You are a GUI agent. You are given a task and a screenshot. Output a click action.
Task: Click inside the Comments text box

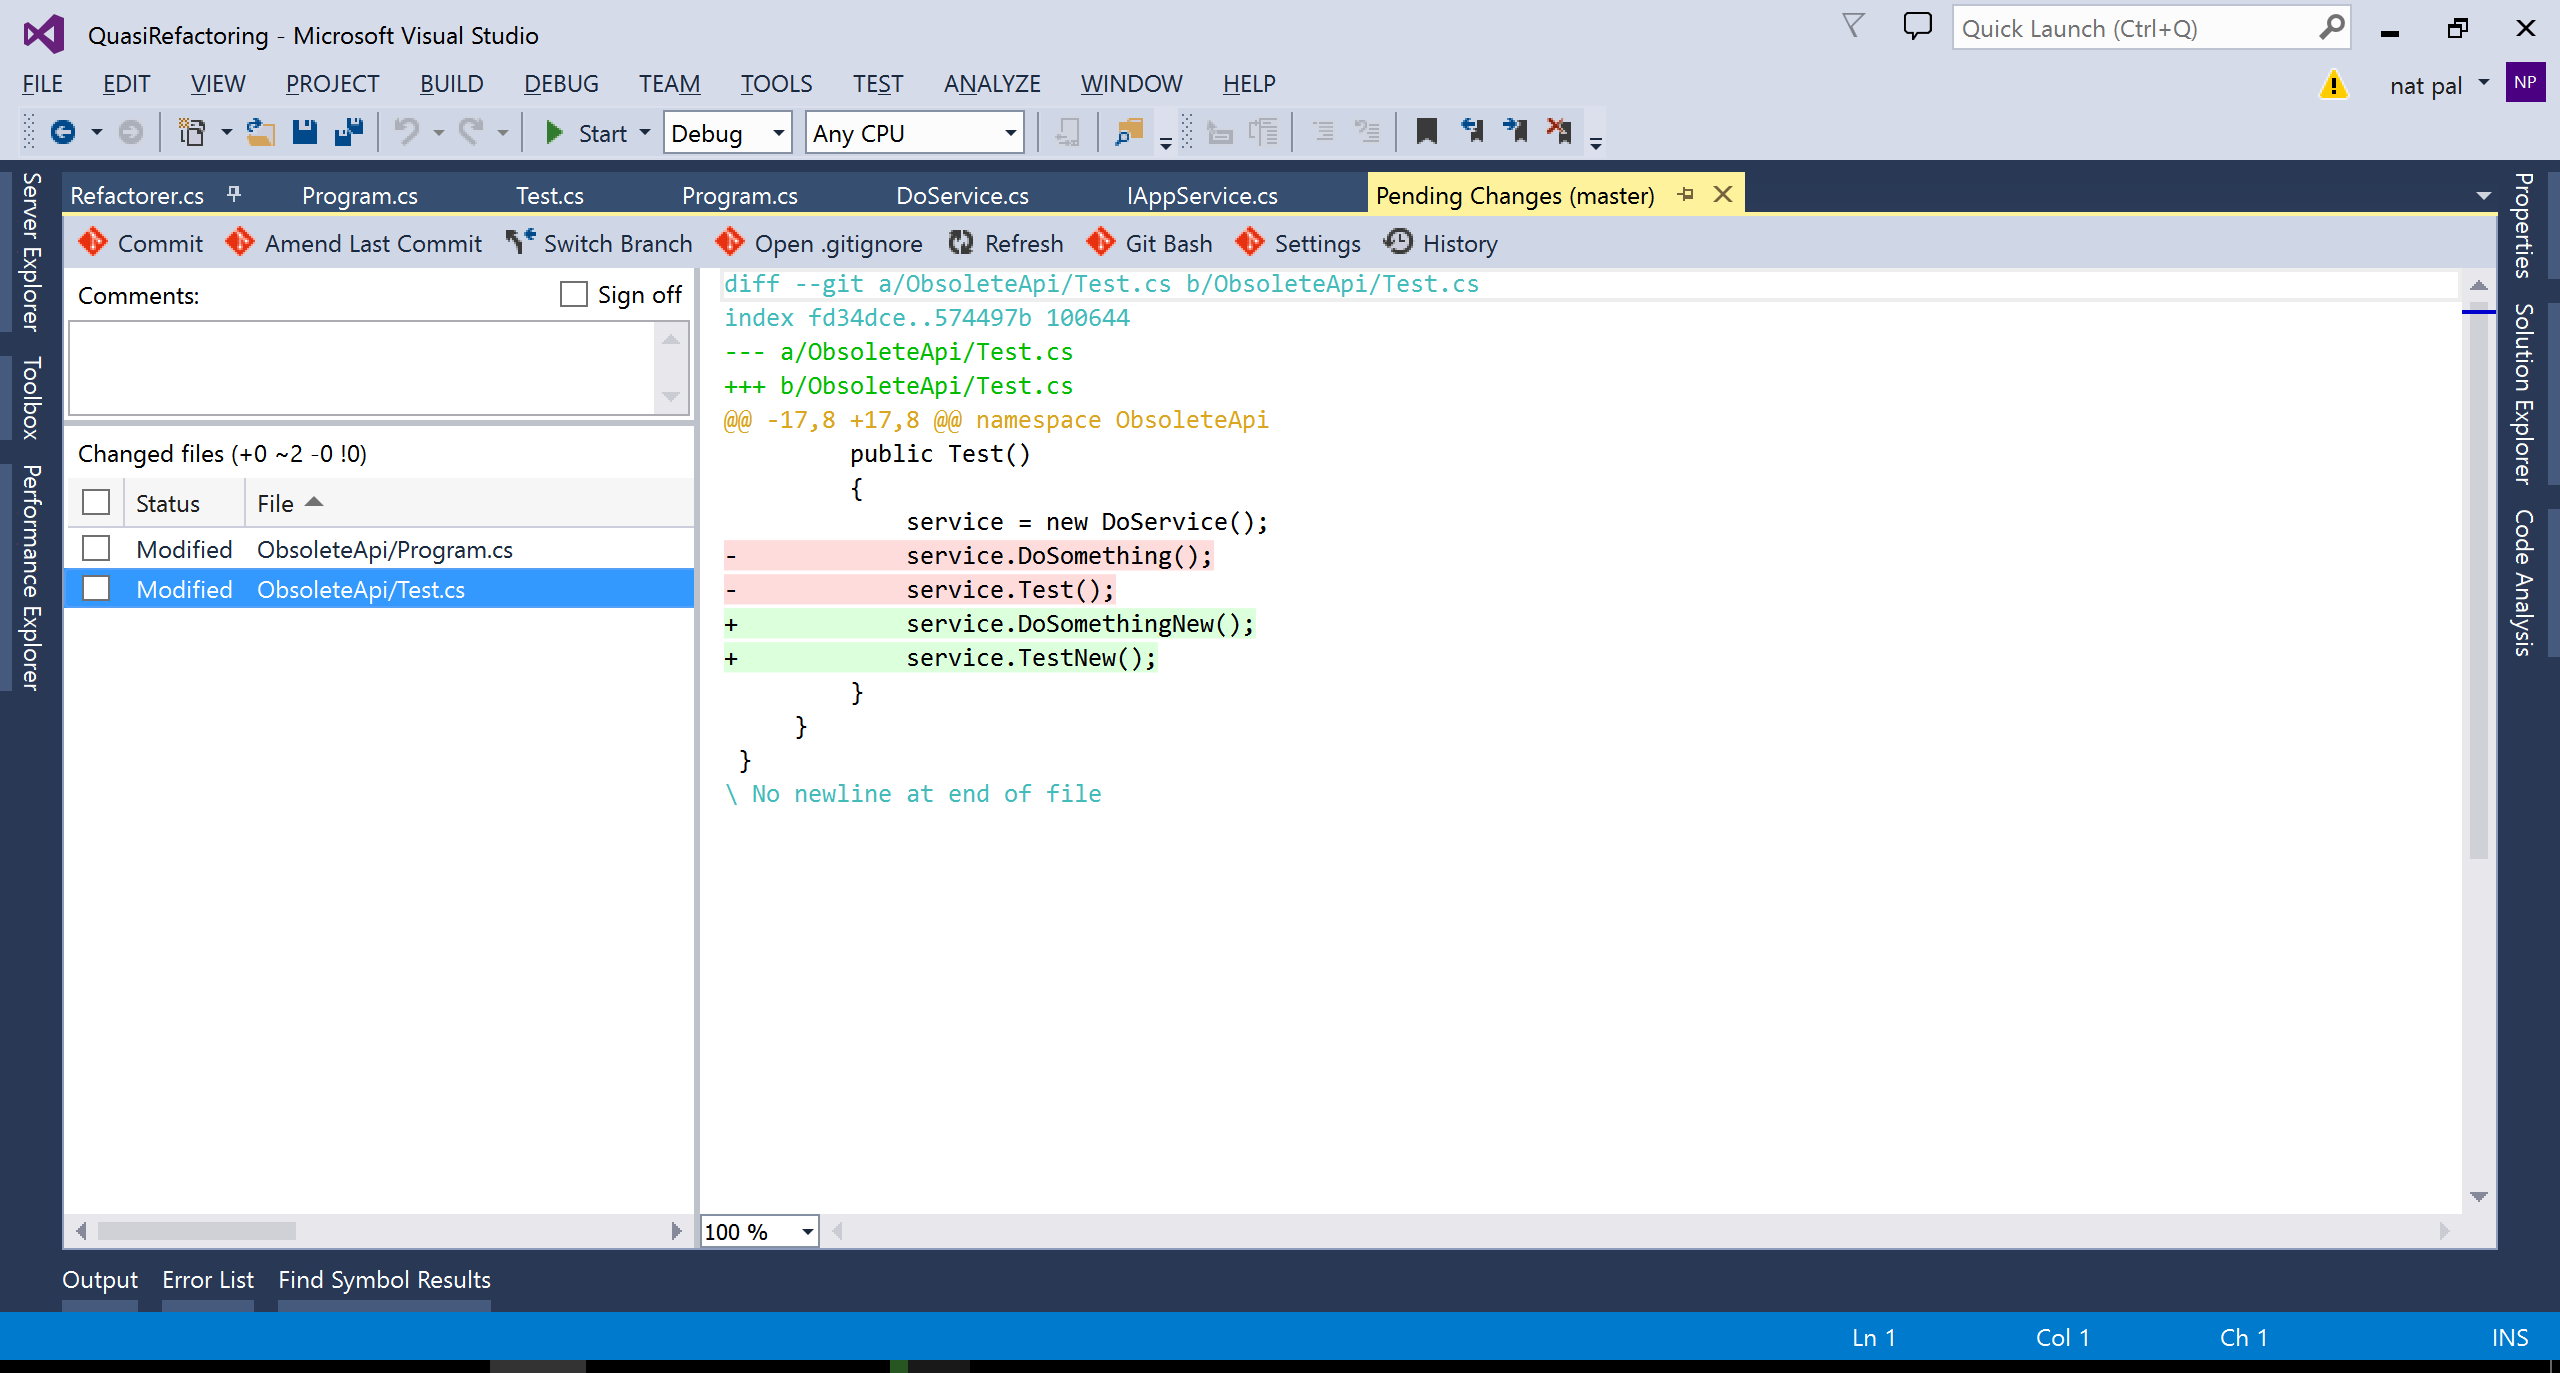[x=362, y=367]
